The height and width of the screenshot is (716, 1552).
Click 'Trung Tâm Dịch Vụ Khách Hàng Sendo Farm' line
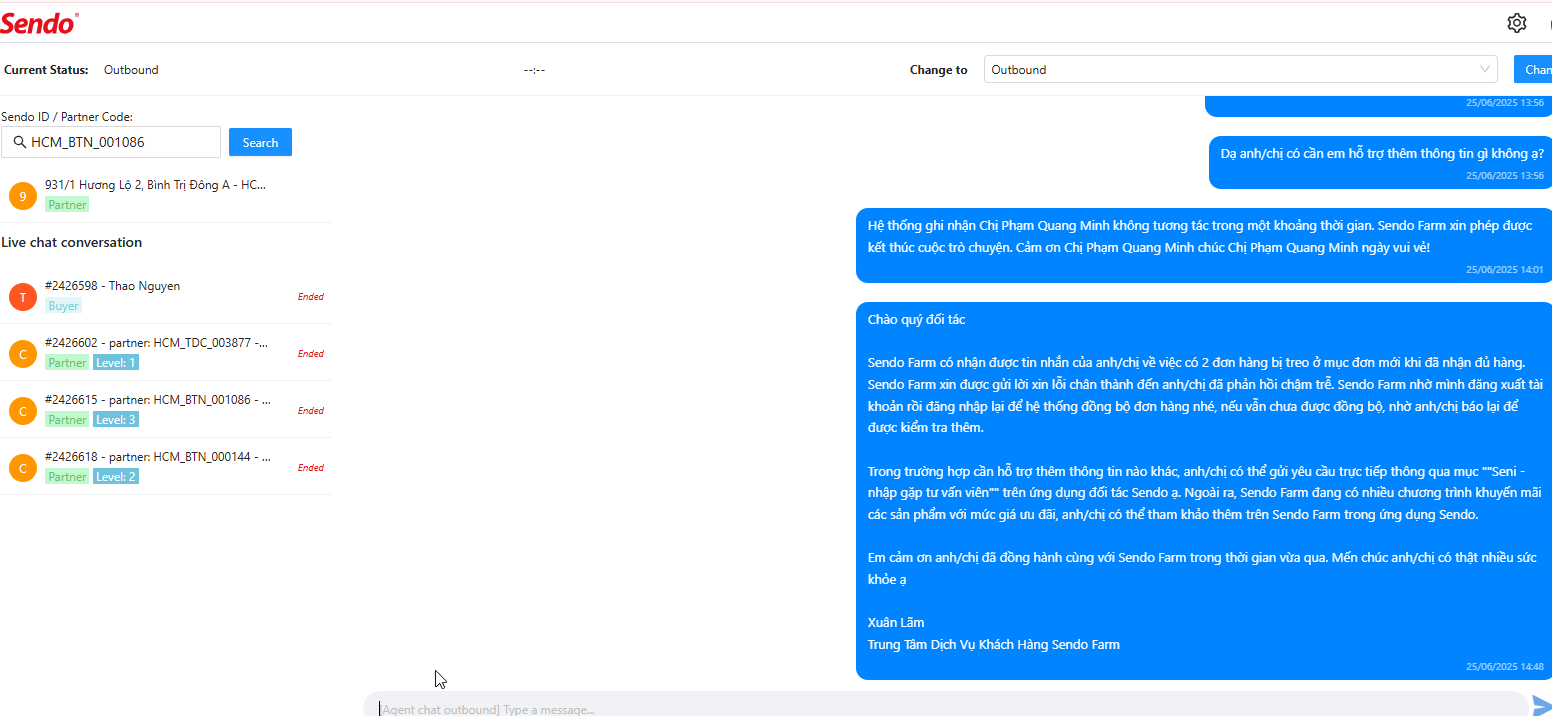click(x=994, y=644)
